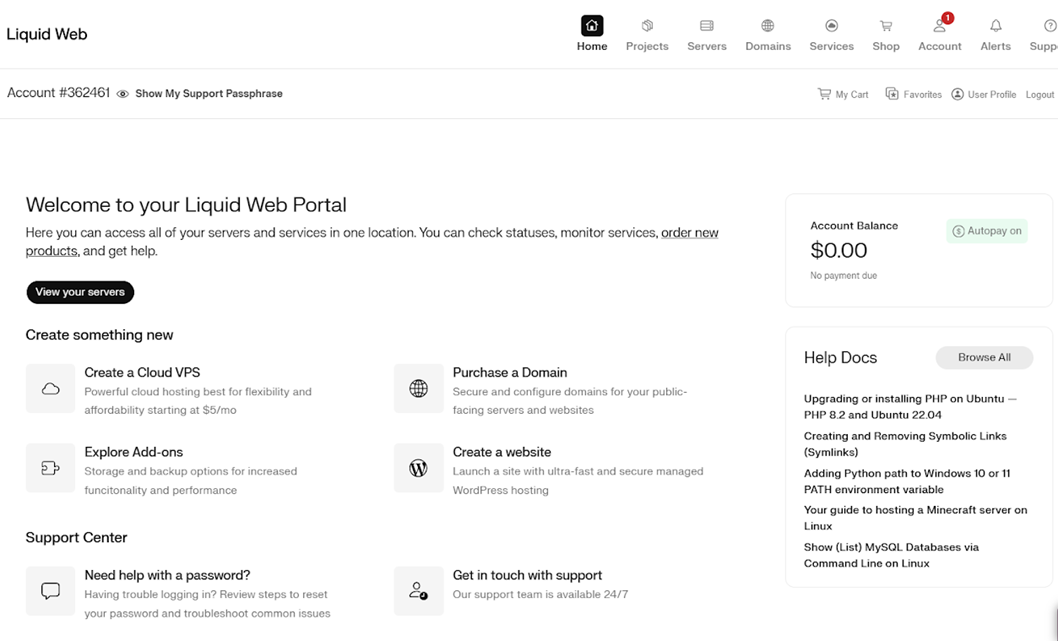
Task: Open the Shop cart icon
Action: (885, 26)
